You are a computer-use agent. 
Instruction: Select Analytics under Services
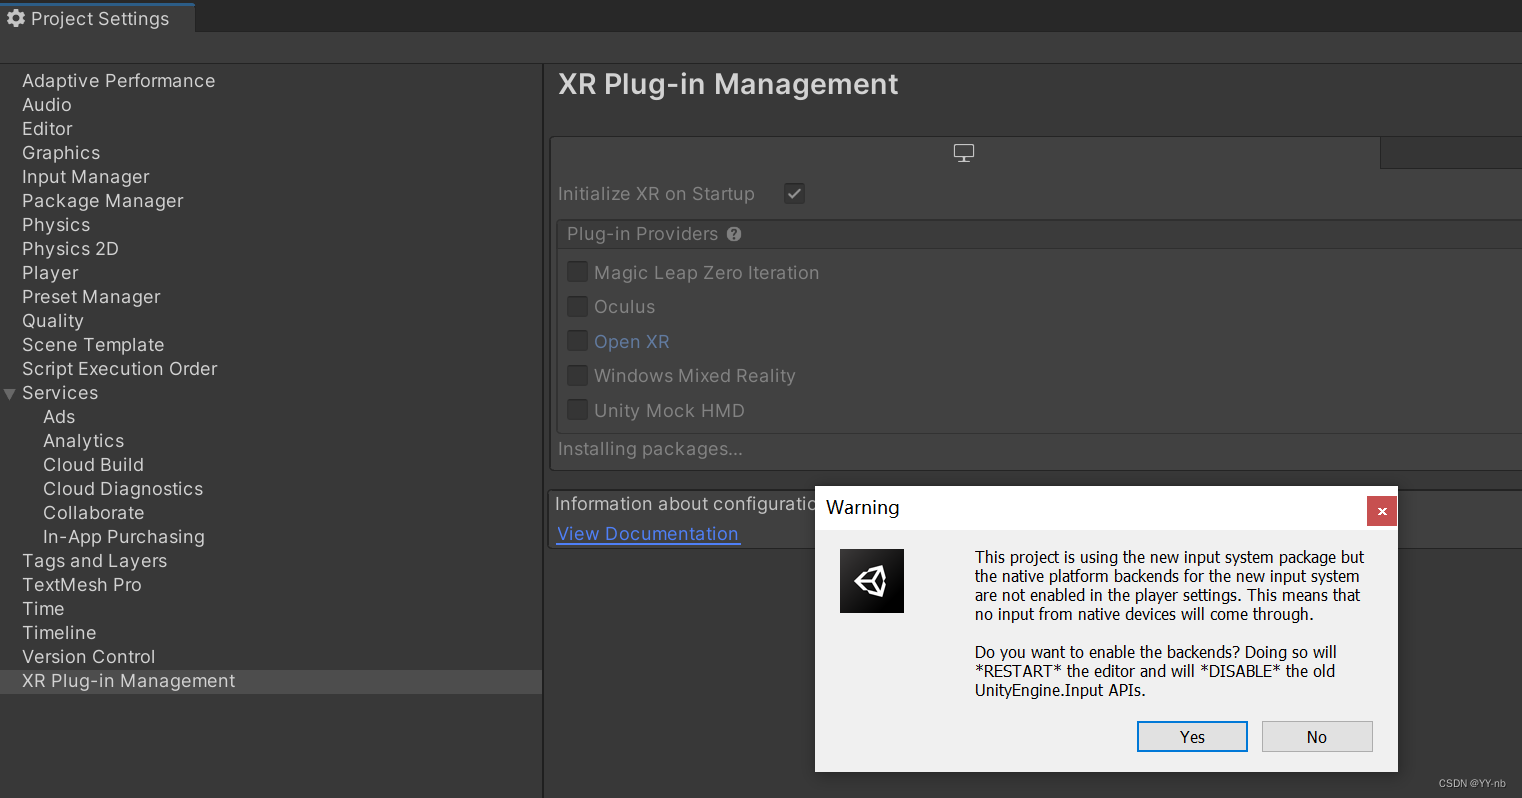tap(84, 441)
